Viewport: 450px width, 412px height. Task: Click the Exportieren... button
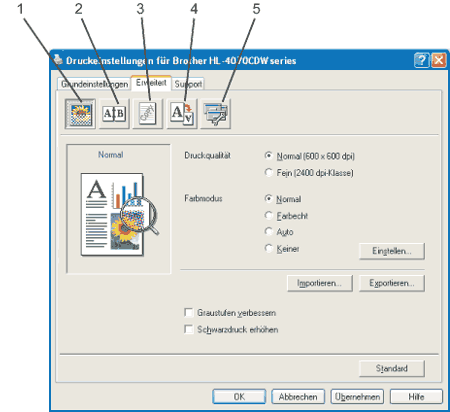[x=392, y=283]
